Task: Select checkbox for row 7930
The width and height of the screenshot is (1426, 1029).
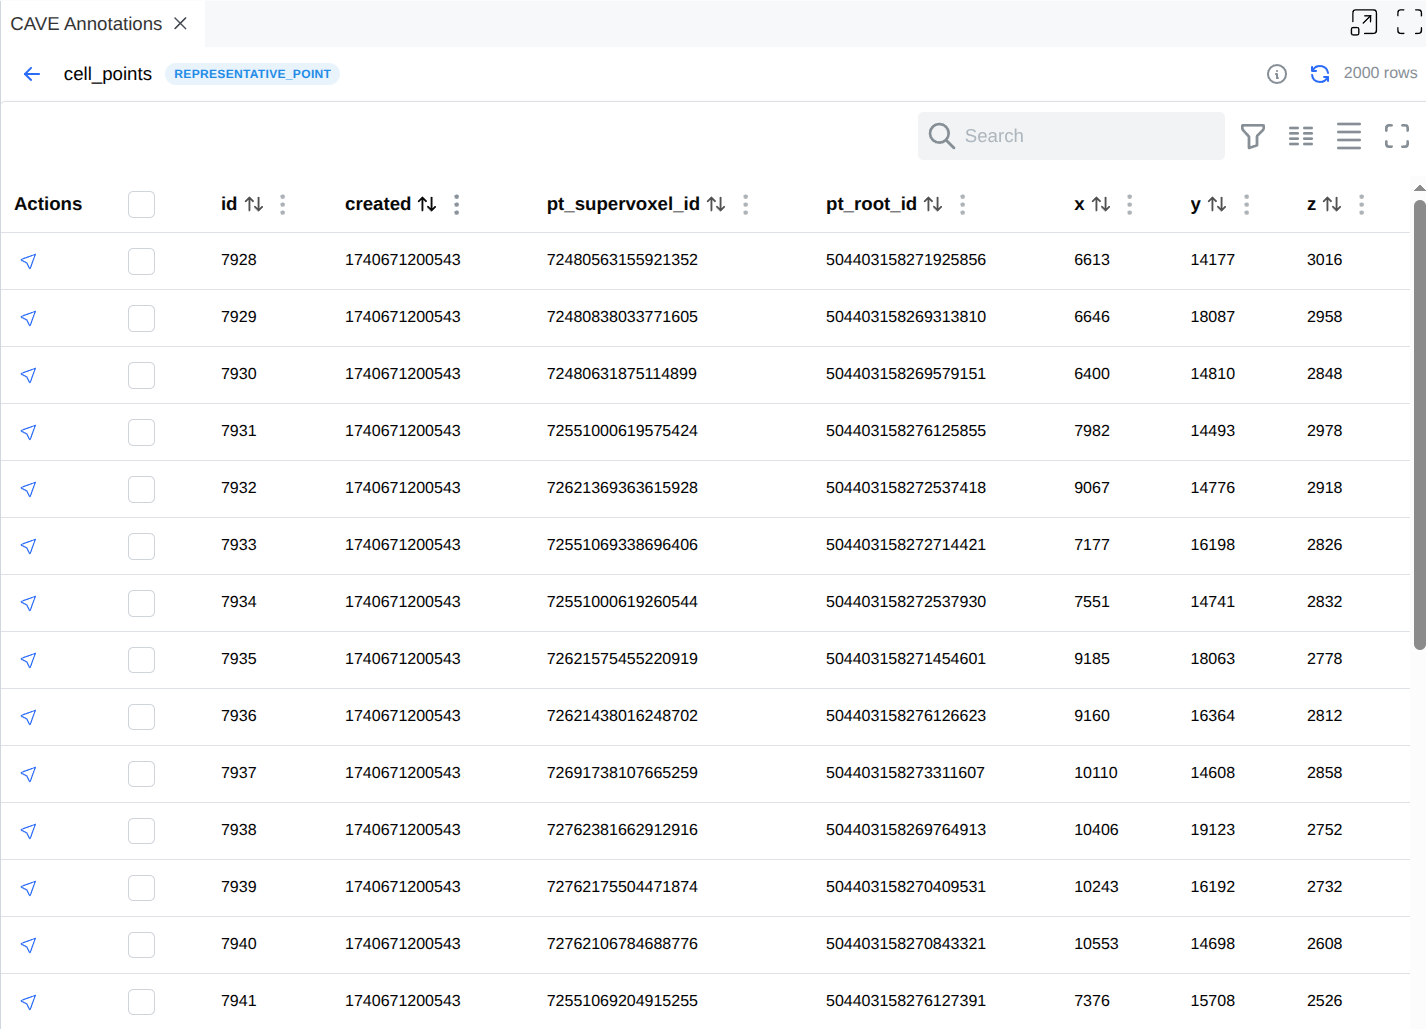Action: pyautogui.click(x=141, y=375)
